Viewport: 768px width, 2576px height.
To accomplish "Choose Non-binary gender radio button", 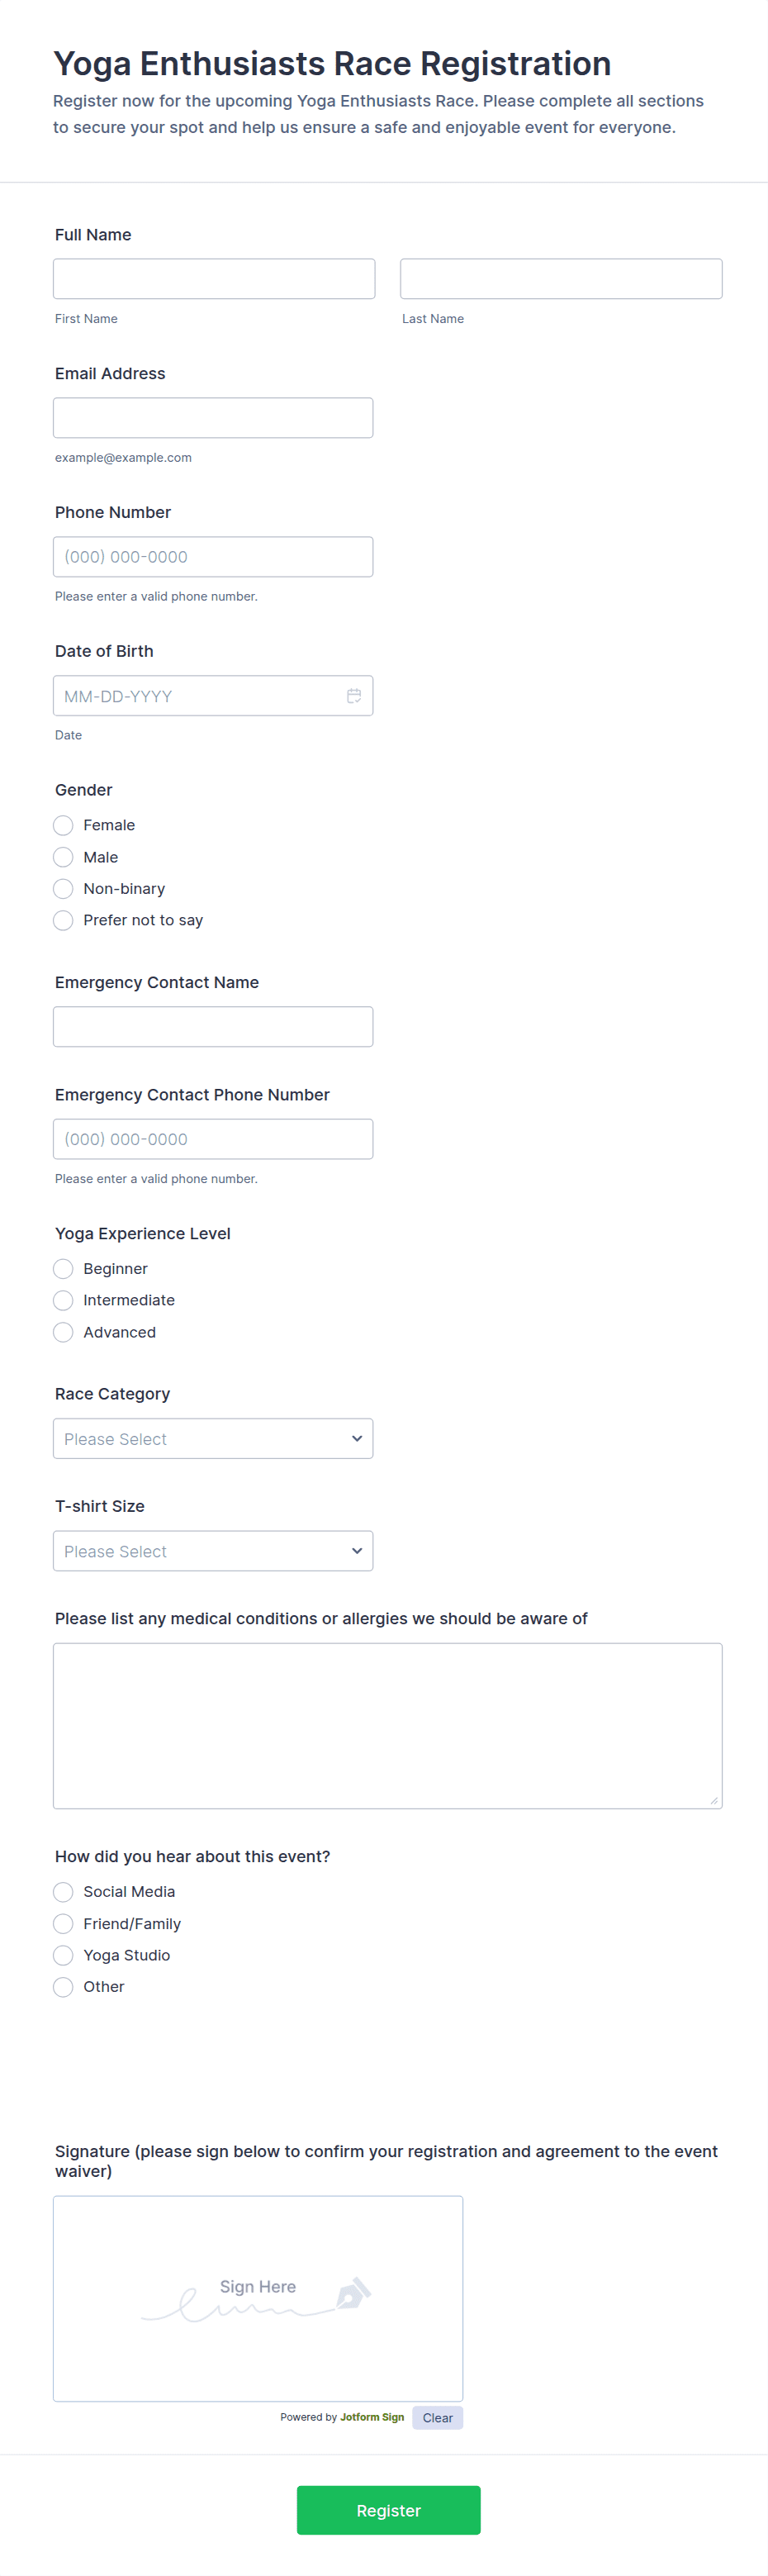I will (63, 889).
